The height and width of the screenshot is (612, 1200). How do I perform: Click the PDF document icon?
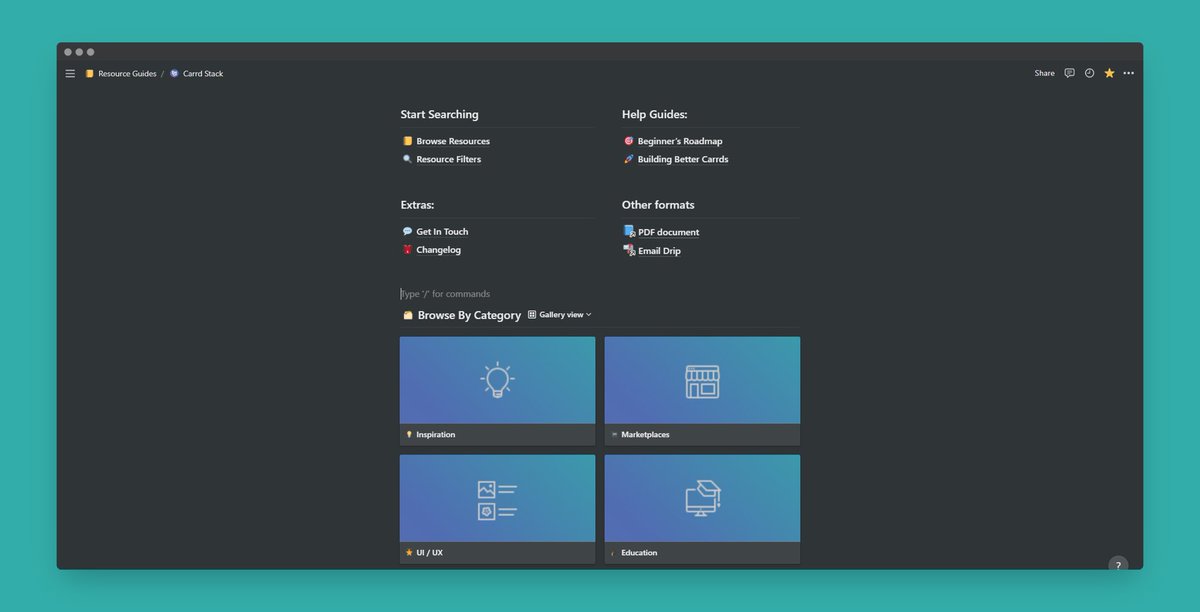click(x=629, y=231)
